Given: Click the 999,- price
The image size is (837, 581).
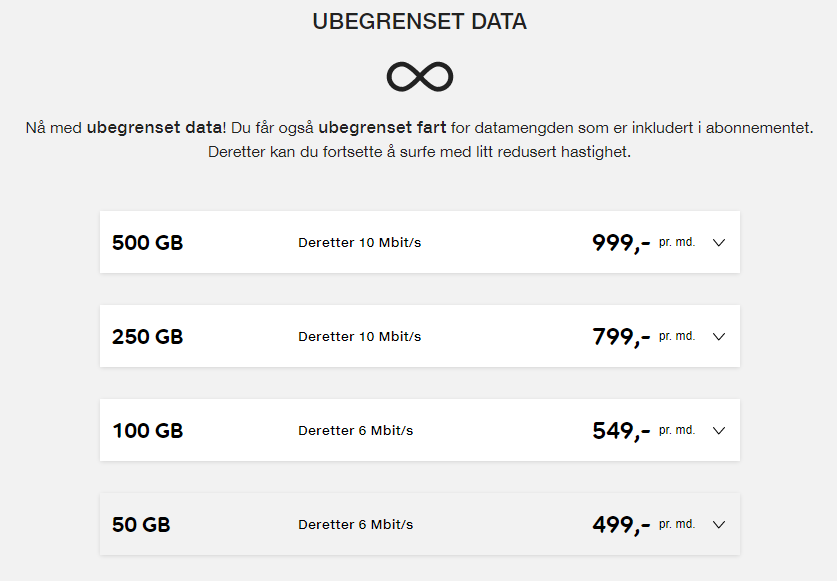Looking at the screenshot, I should click(621, 244).
